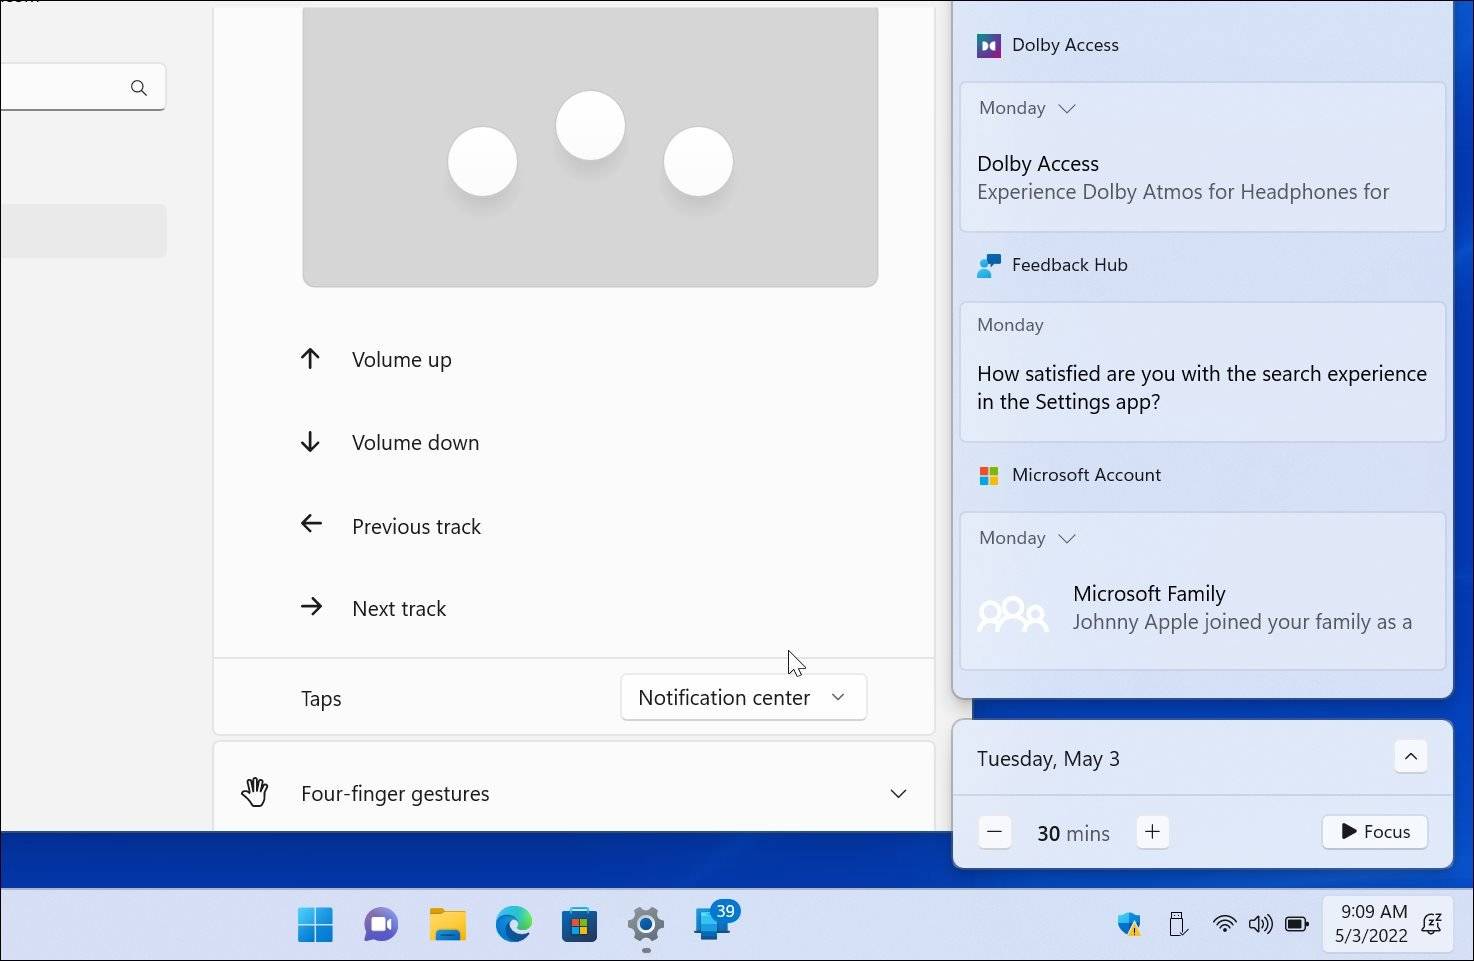Launch Microsoft Store from the taskbar
The width and height of the screenshot is (1474, 961).
(x=579, y=924)
